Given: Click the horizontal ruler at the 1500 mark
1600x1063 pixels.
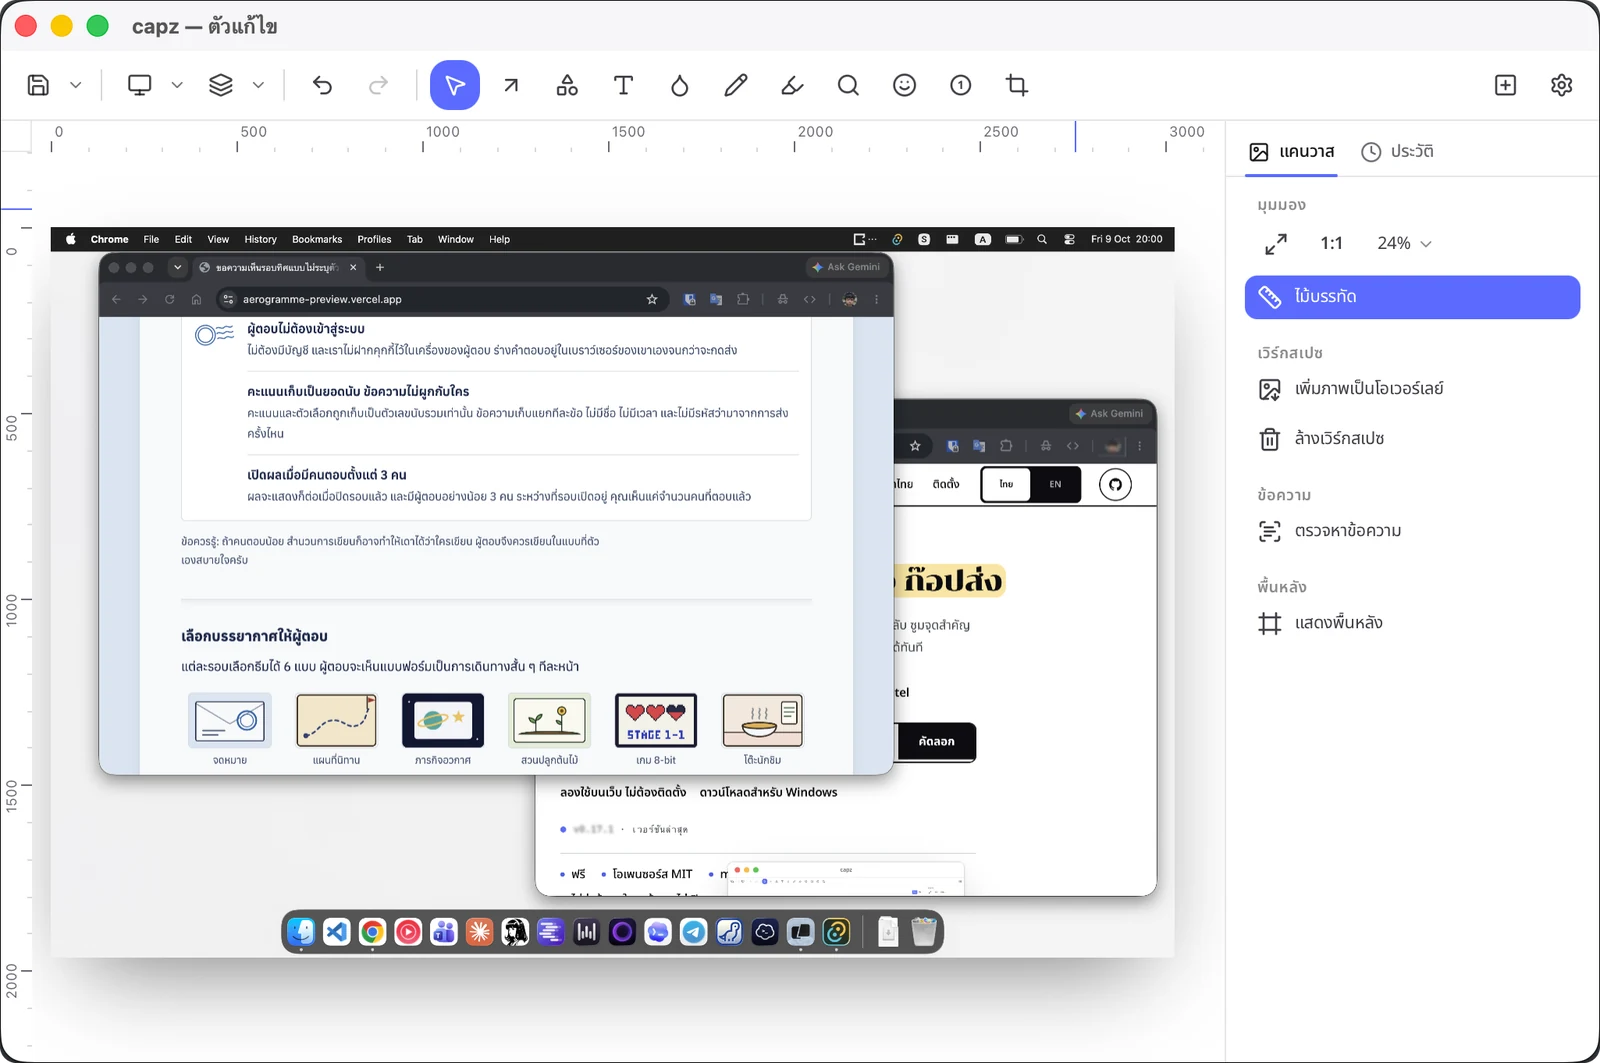Looking at the screenshot, I should coord(629,133).
